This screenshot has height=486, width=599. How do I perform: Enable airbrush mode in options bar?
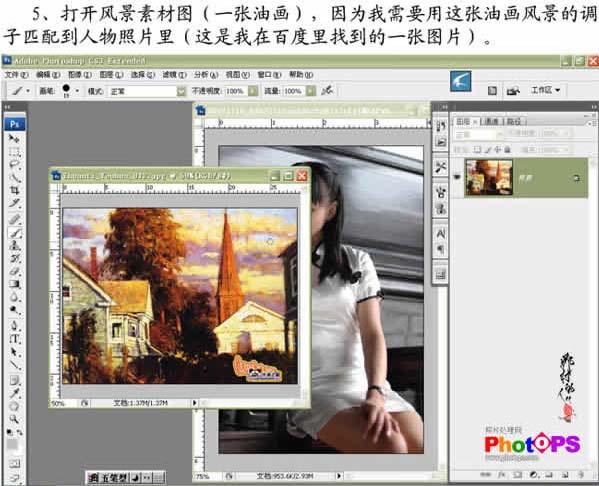tap(327, 91)
